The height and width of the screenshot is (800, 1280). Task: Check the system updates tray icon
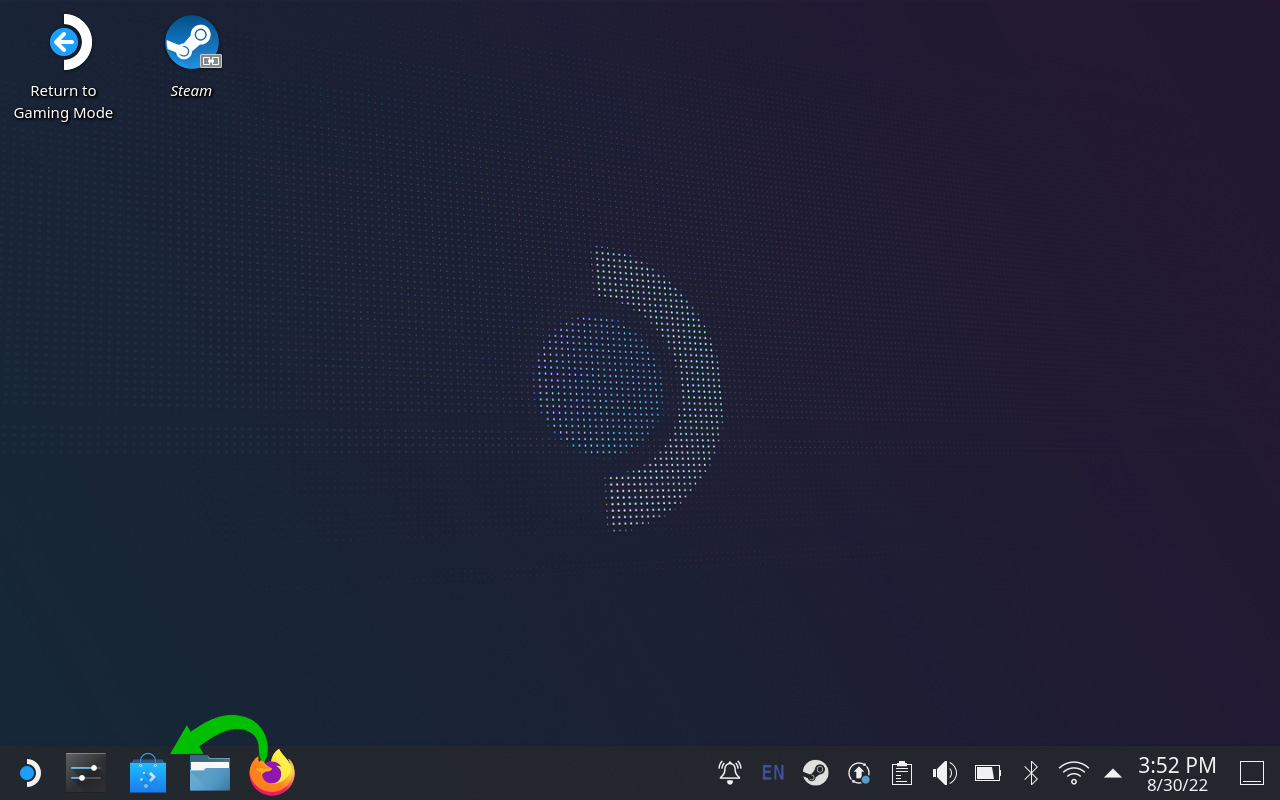(x=859, y=773)
